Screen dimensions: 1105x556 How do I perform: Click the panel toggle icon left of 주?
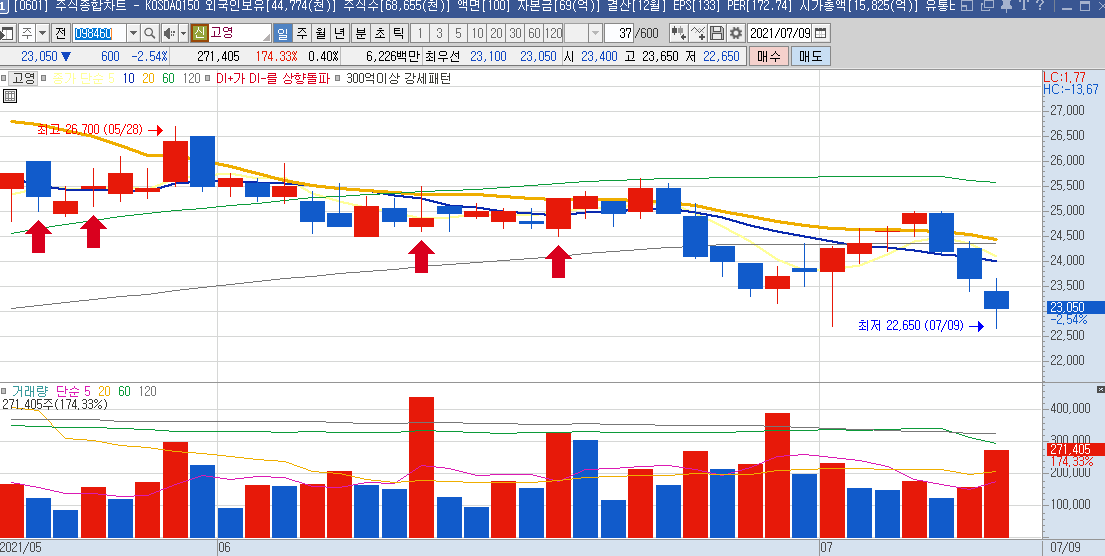coord(8,33)
